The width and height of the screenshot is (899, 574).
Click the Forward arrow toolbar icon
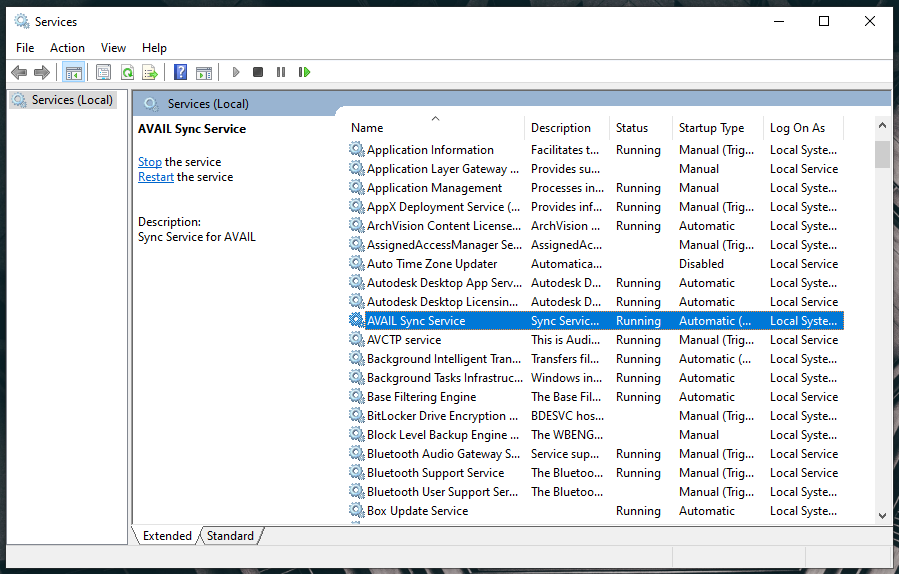(x=42, y=72)
